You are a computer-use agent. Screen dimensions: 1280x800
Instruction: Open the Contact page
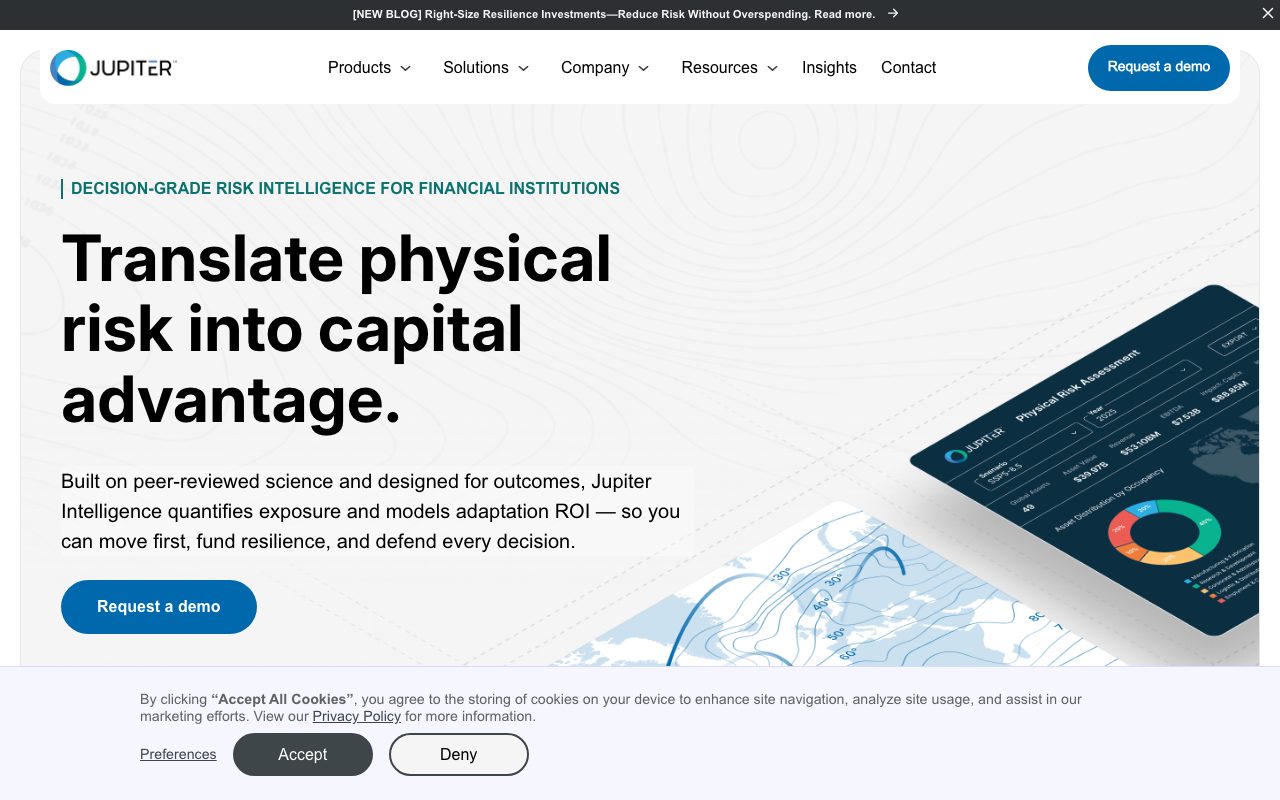tap(908, 68)
